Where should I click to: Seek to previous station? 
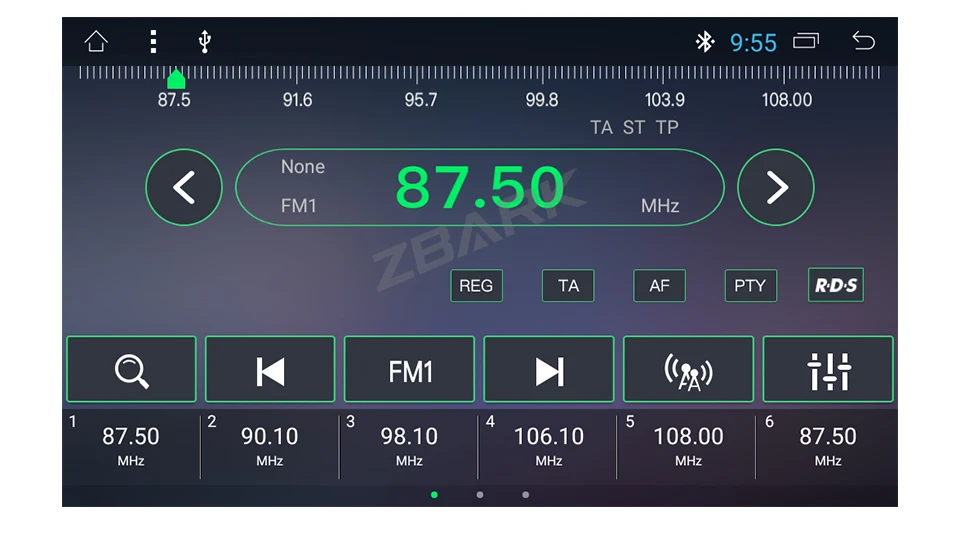270,369
